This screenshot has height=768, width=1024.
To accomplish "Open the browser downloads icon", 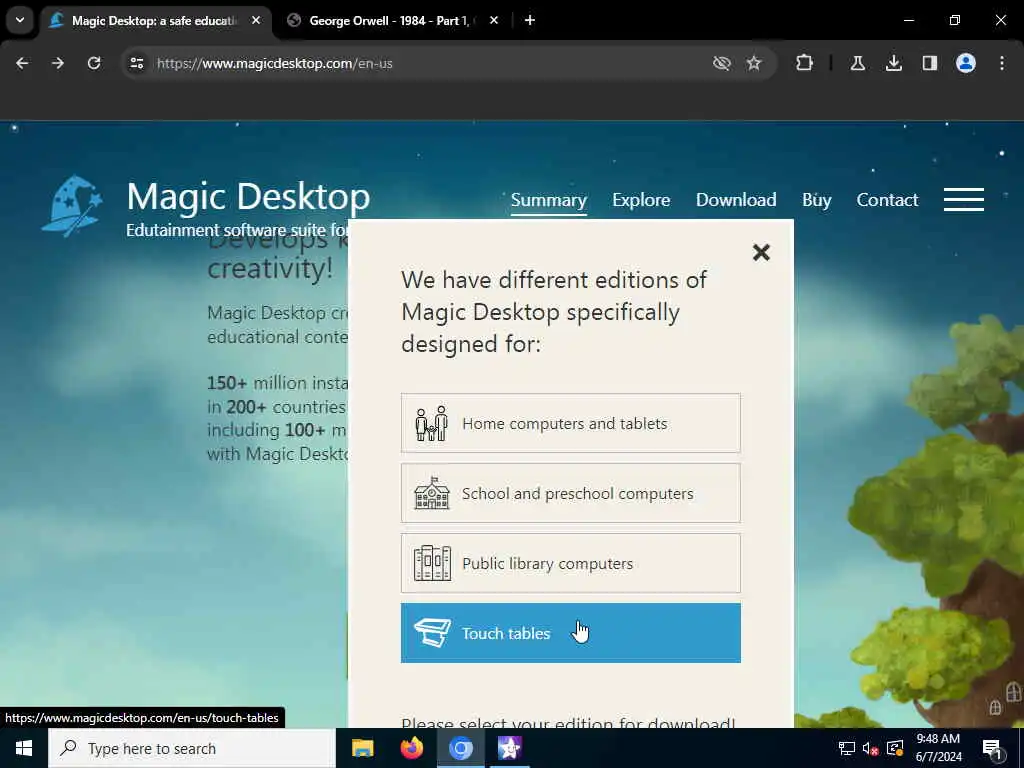I will 893,63.
